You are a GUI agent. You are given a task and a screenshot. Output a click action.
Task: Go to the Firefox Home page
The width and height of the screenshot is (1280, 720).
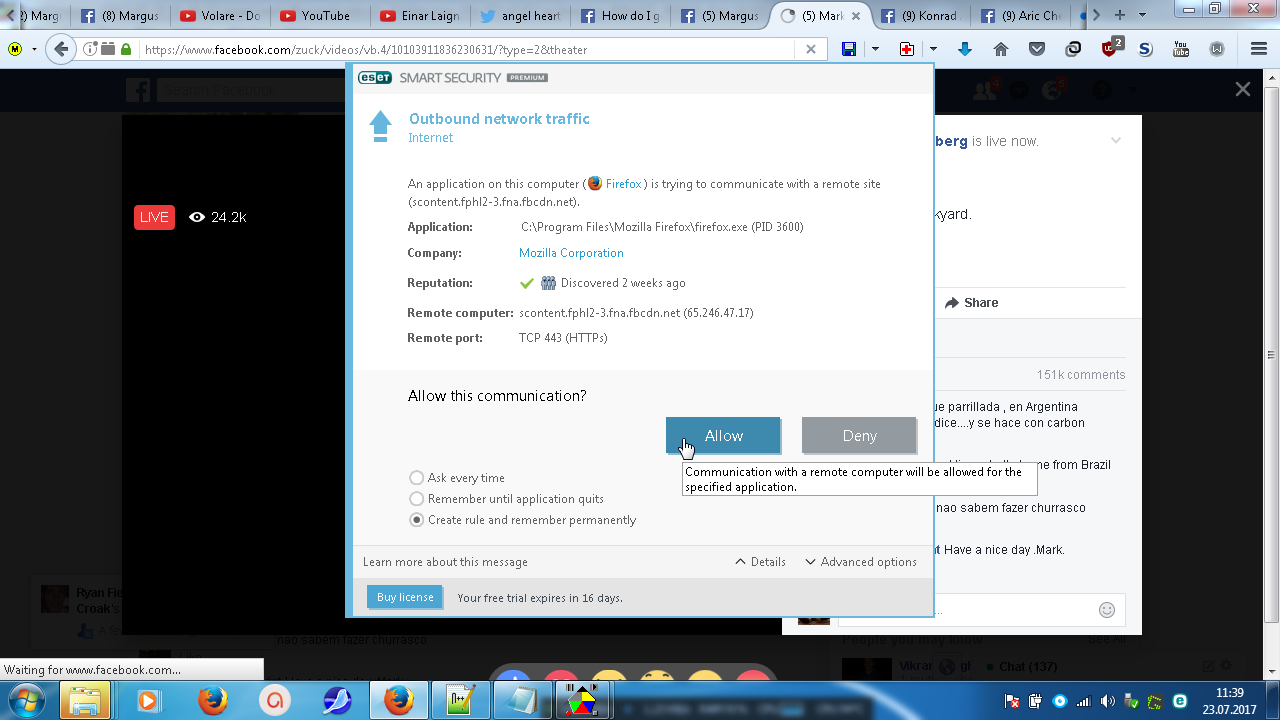coord(1001,49)
